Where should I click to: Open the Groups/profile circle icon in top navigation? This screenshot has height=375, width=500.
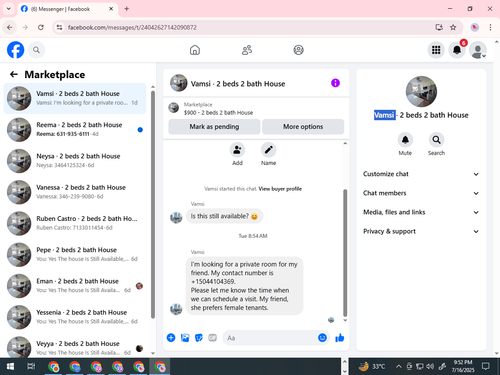point(298,50)
